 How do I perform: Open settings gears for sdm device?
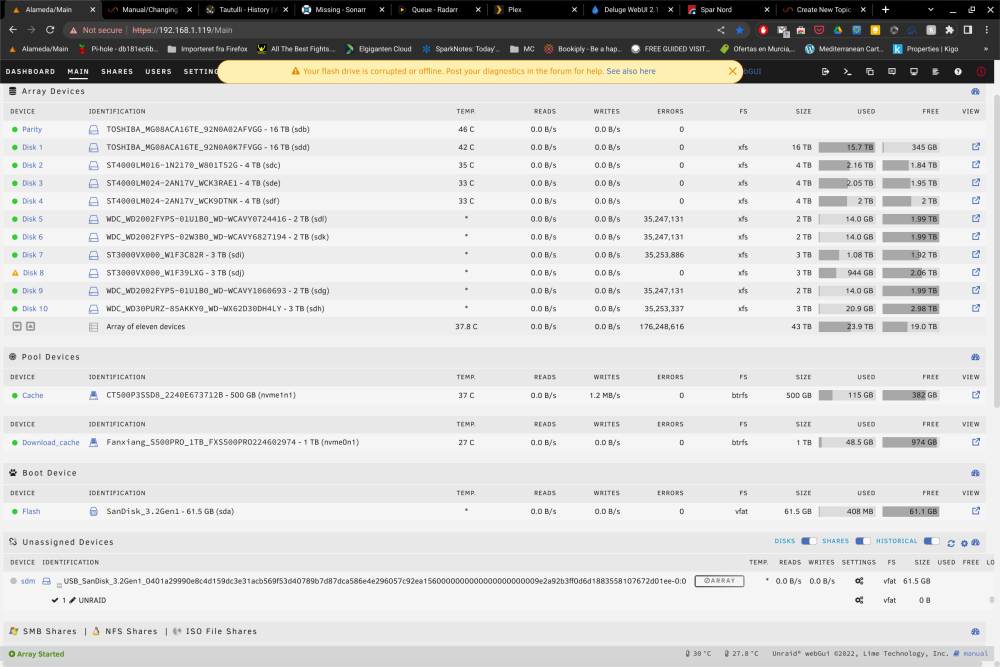click(x=859, y=581)
